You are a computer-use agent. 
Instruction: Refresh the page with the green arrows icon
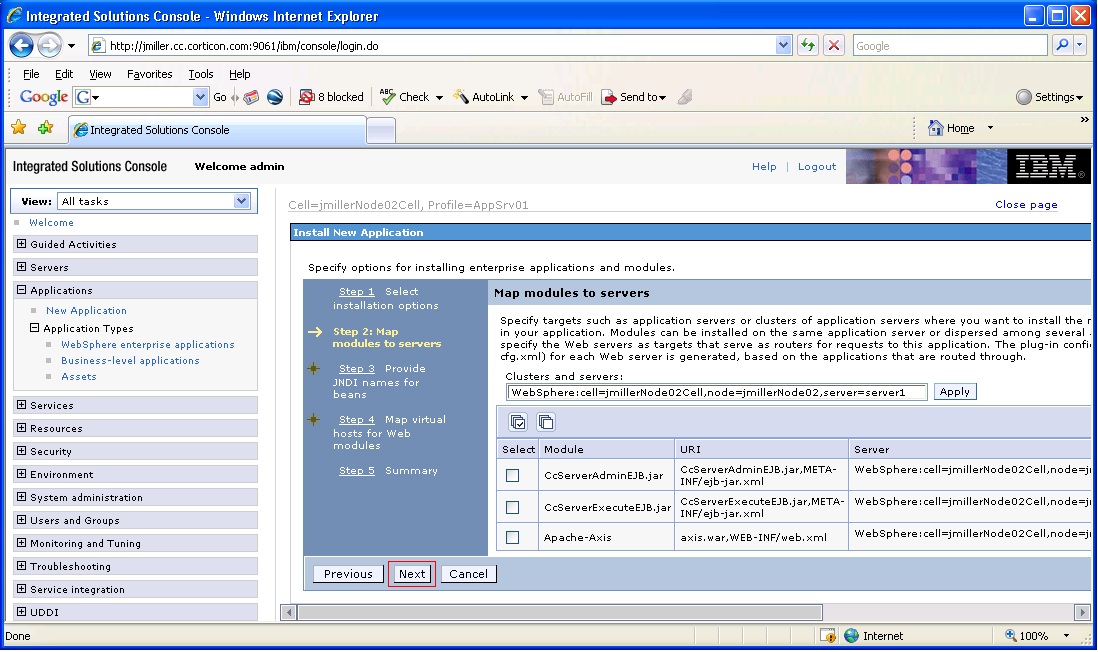click(808, 46)
